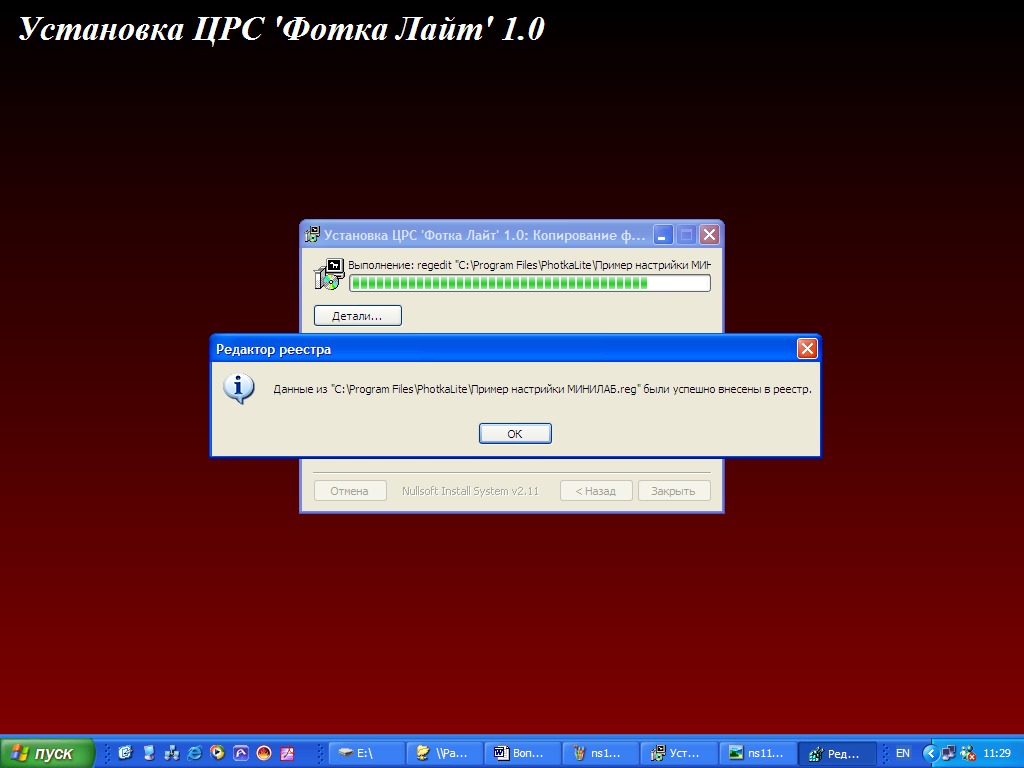Click the 11:29 clock in tray
The height and width of the screenshot is (768, 1024).
(x=997, y=753)
